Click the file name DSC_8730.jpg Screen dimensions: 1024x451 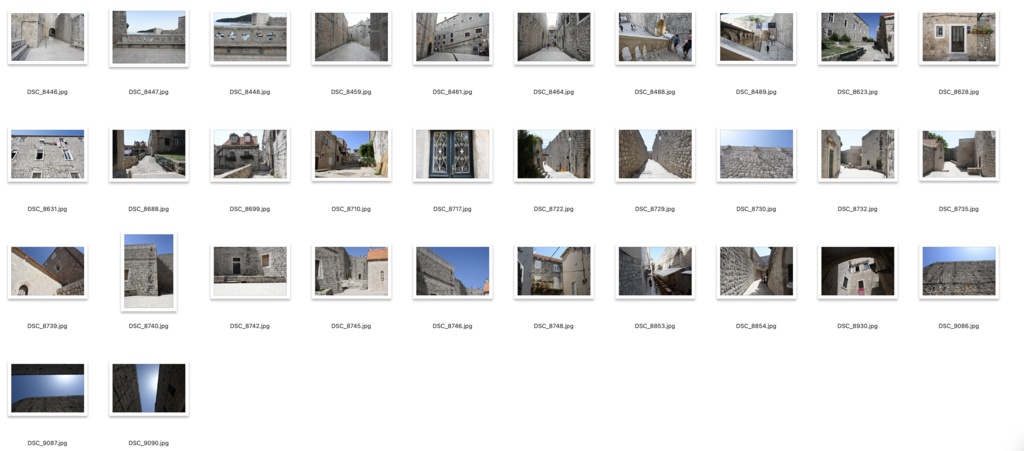pyautogui.click(x=756, y=209)
